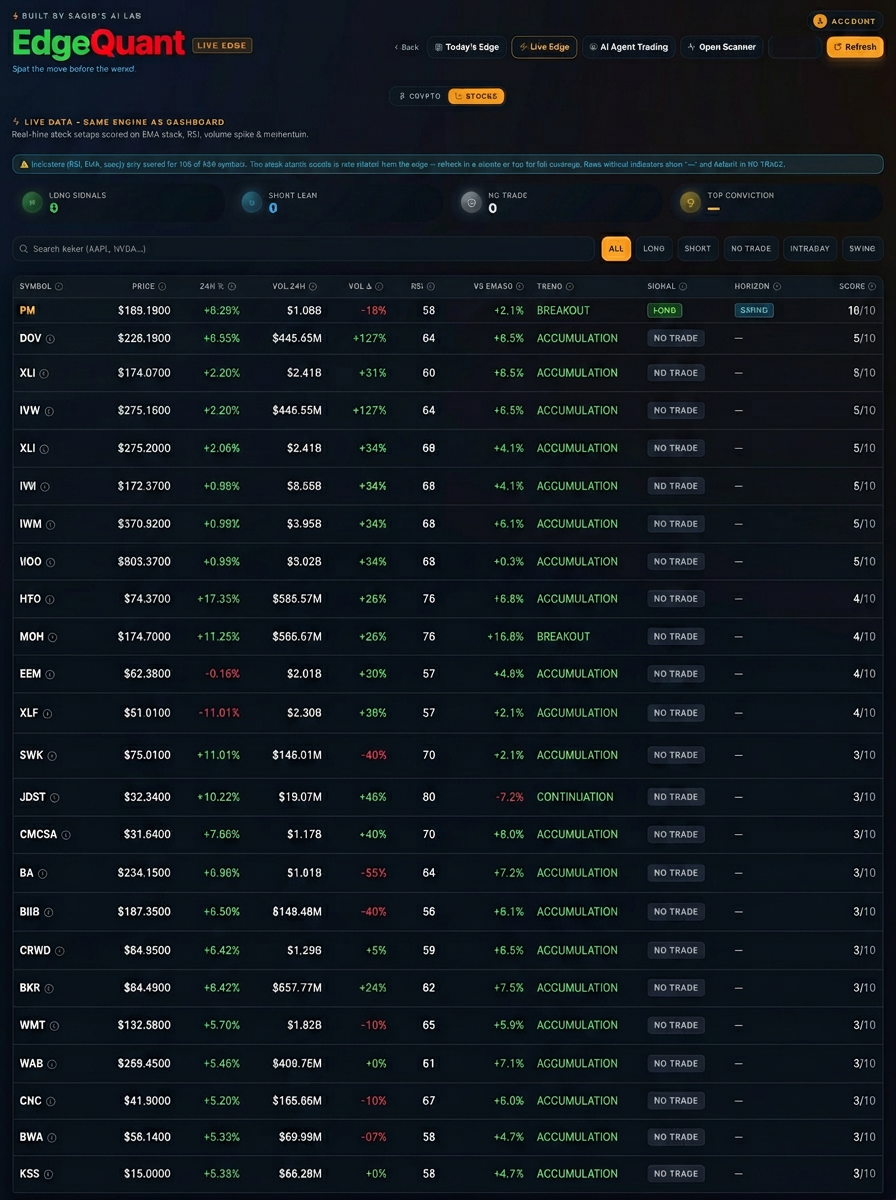Image resolution: width=896 pixels, height=1200 pixels.
Task: Enable the SHORT filter chip
Action: point(697,249)
